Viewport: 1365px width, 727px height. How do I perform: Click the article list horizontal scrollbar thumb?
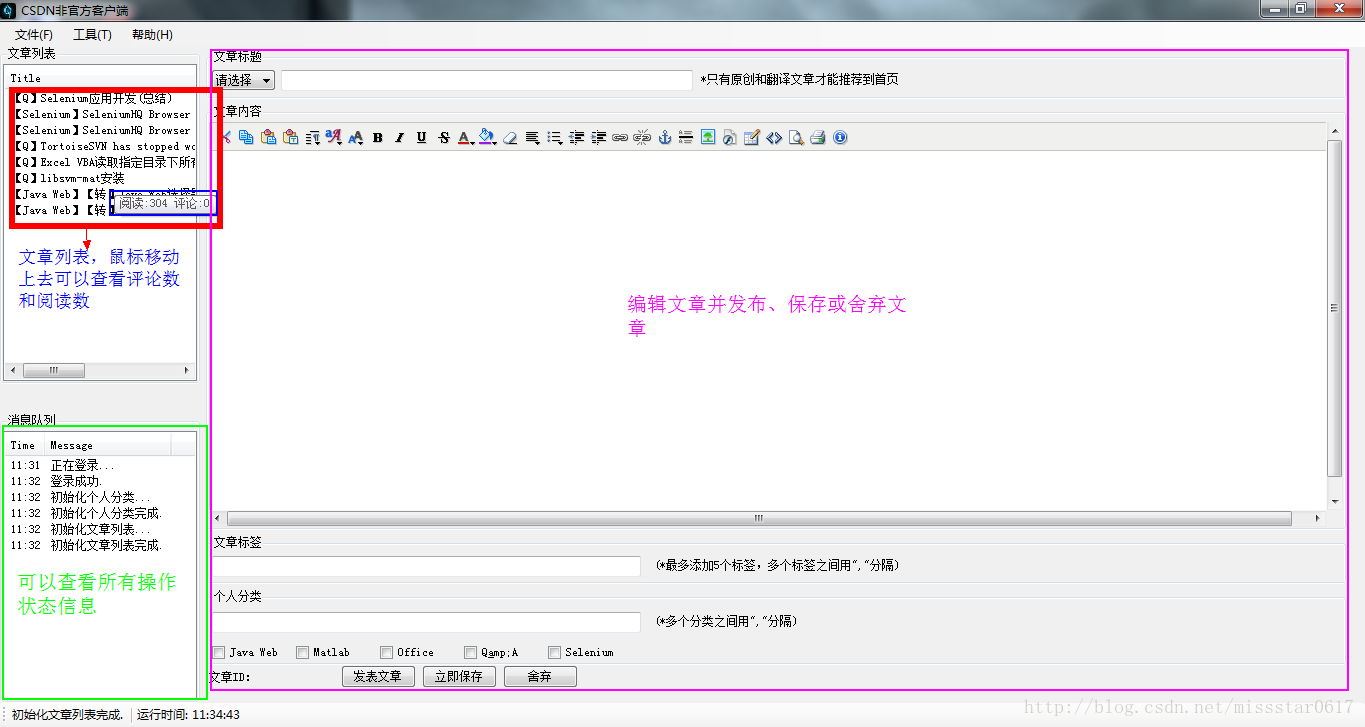[54, 370]
